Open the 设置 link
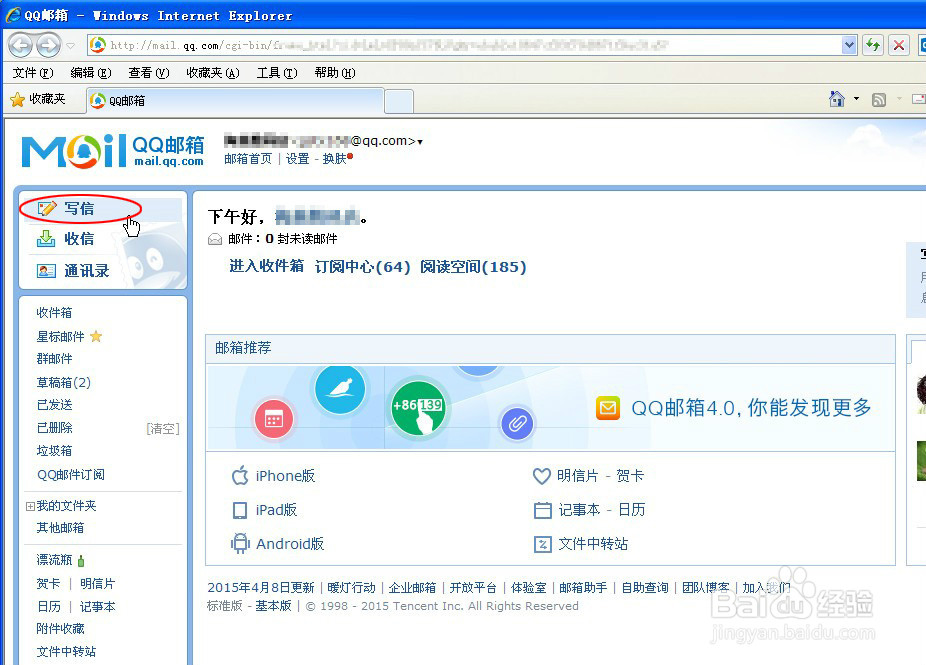This screenshot has width=926, height=665. click(298, 159)
